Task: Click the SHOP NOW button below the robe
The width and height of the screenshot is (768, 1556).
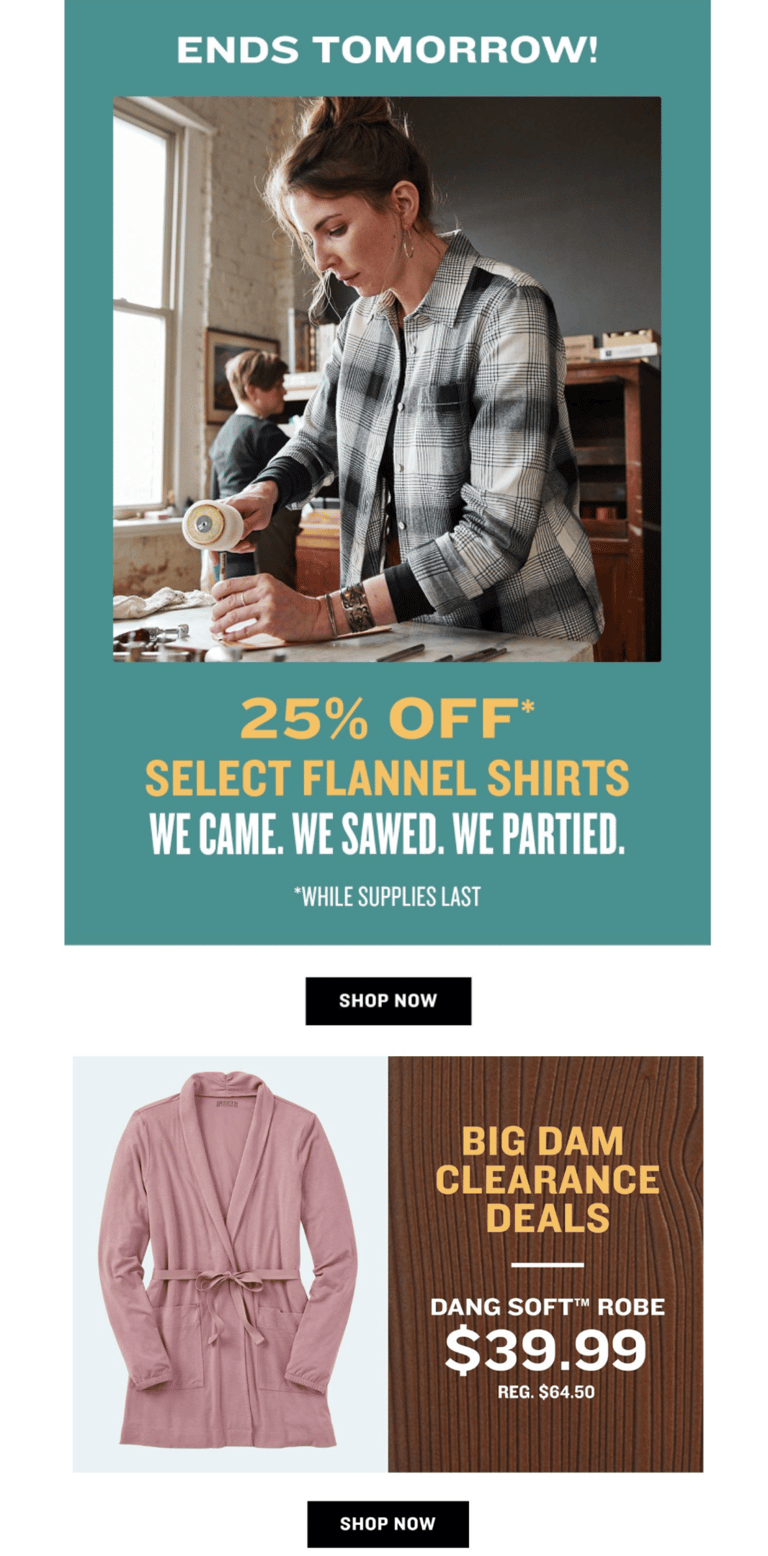Action: (x=388, y=1524)
